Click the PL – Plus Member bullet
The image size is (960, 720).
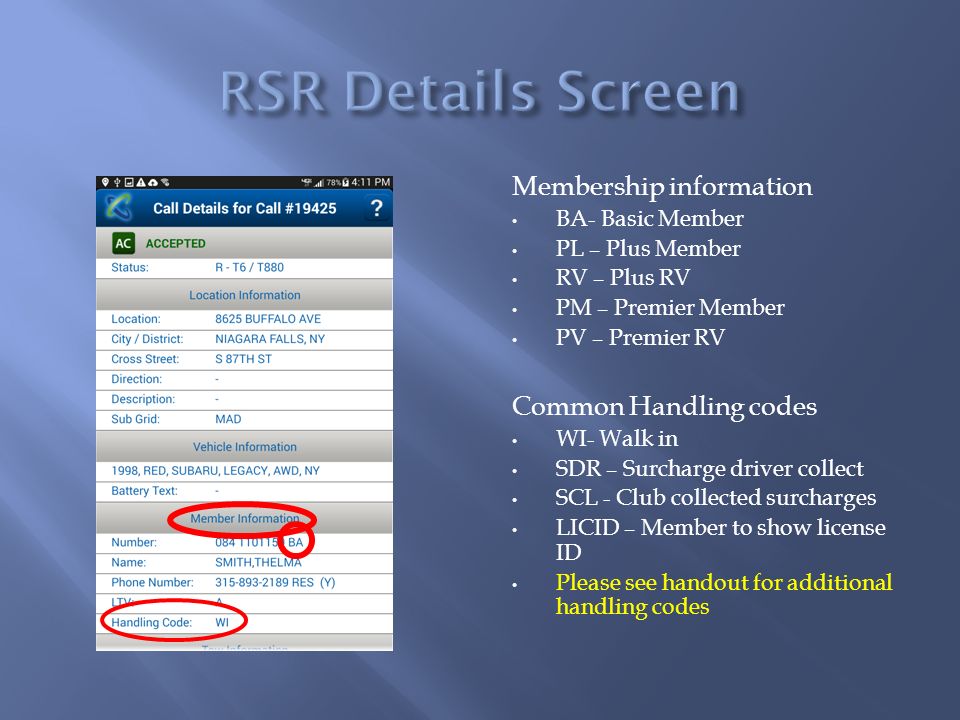coord(648,249)
